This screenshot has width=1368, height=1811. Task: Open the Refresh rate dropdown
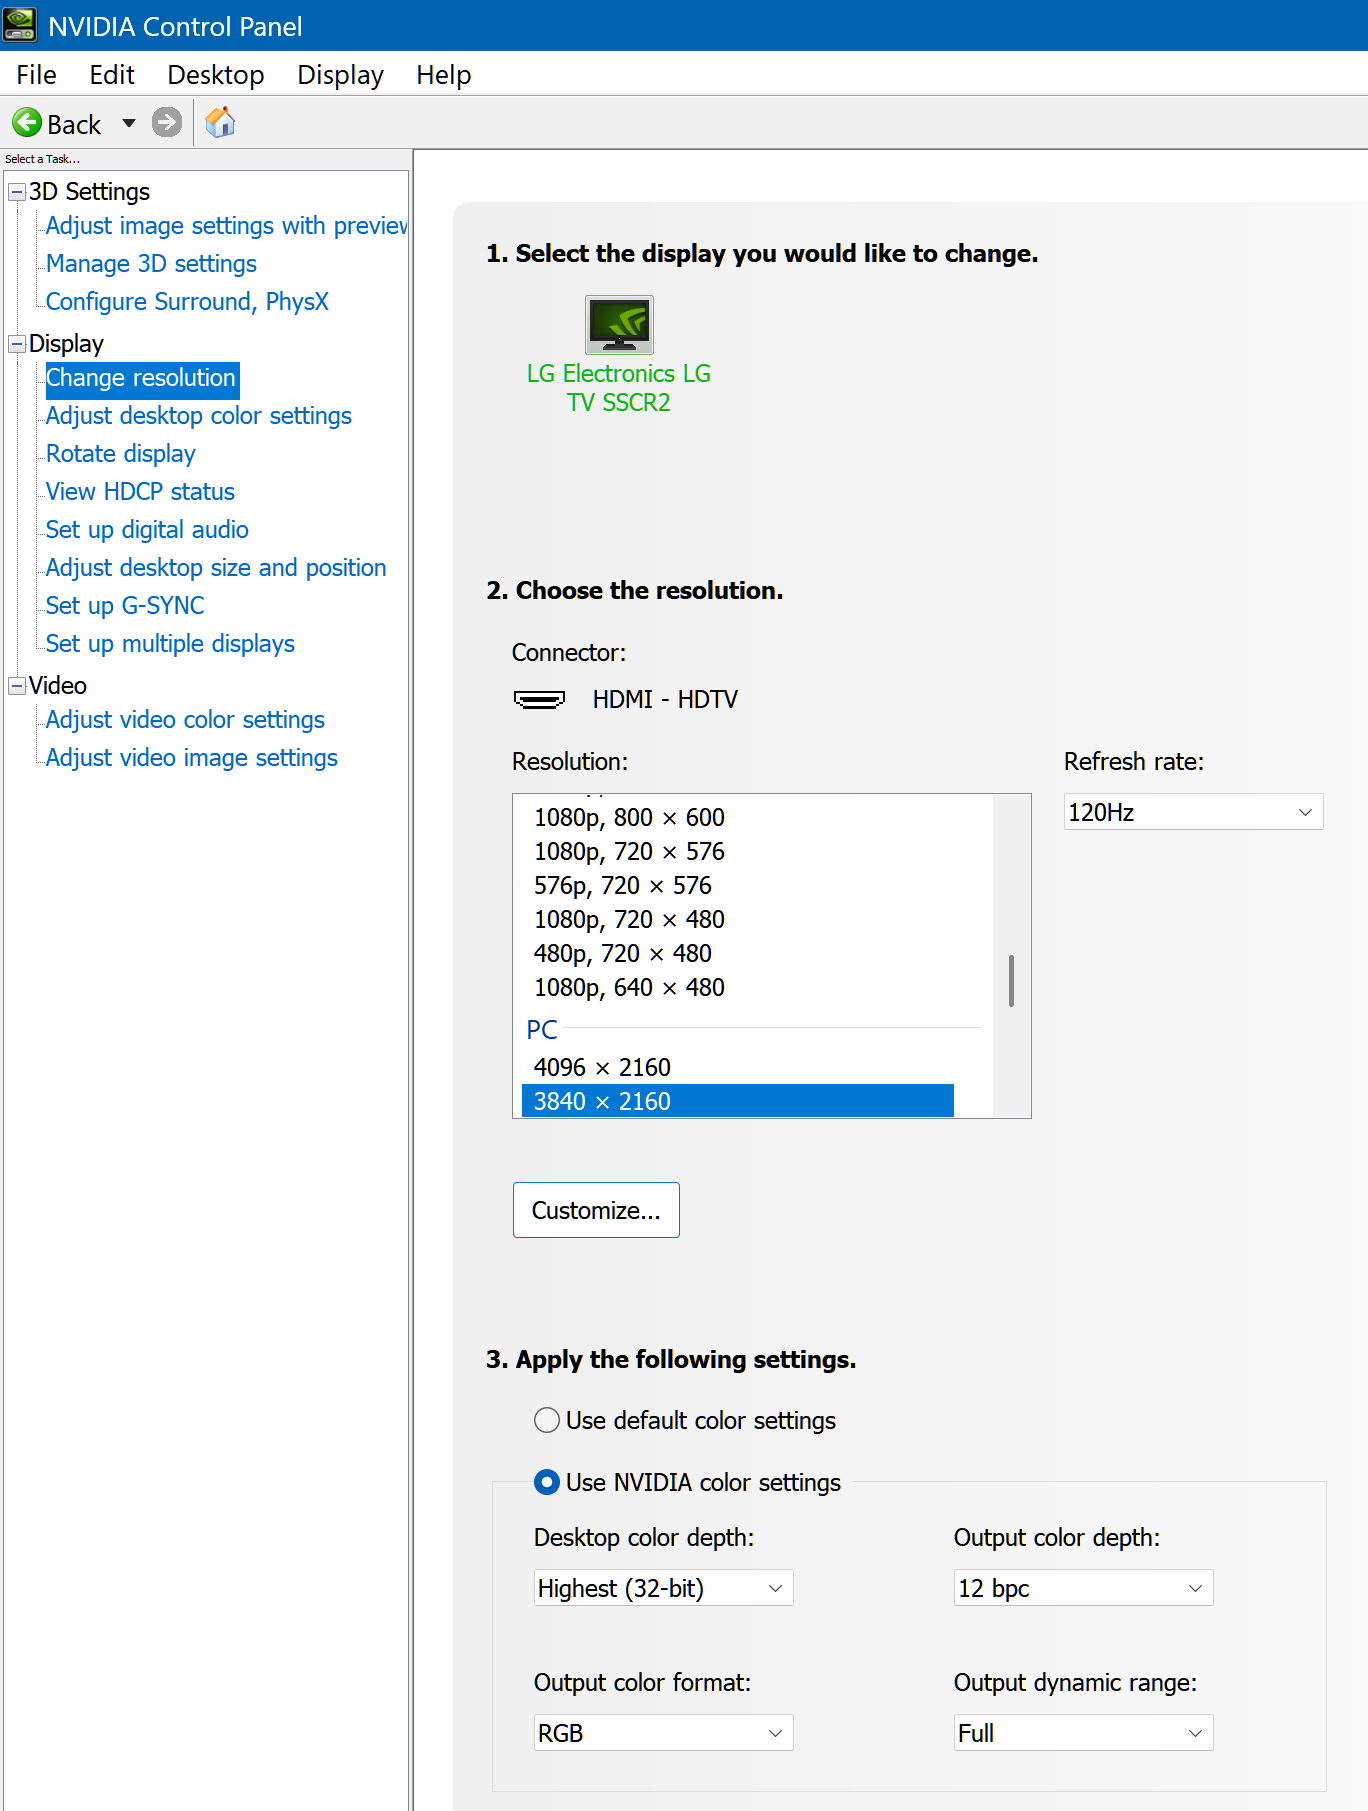pos(1193,812)
